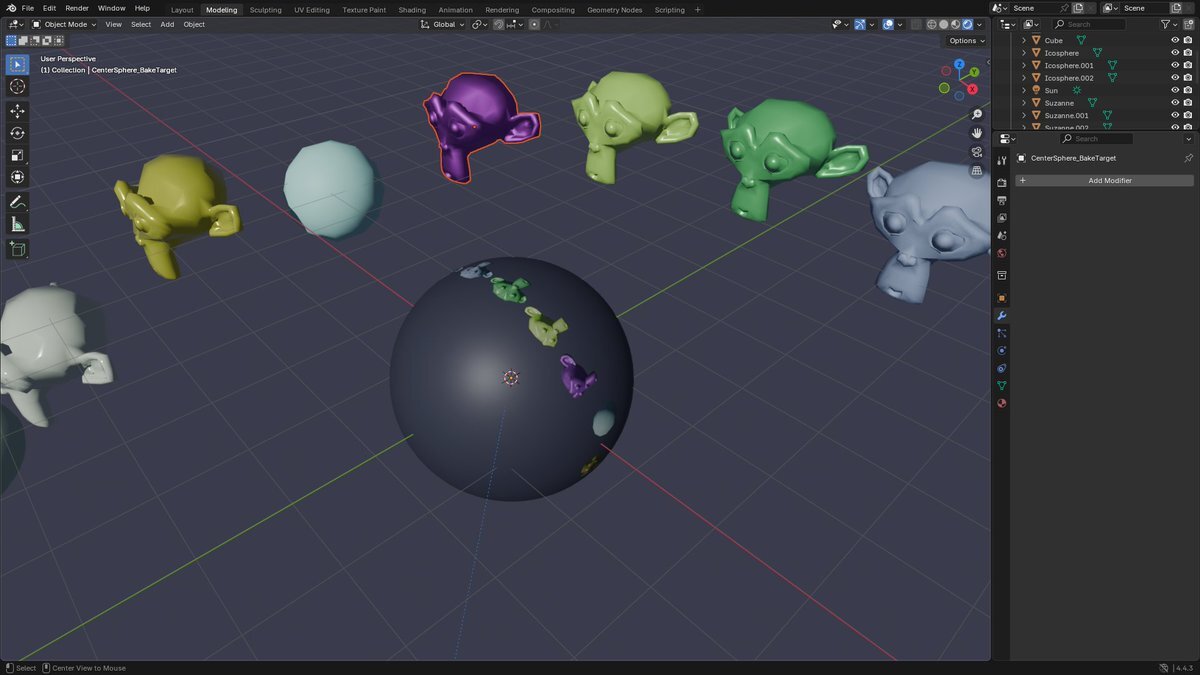Open the Object Constraints properties tab
The image size is (1200, 675).
(x=1002, y=368)
